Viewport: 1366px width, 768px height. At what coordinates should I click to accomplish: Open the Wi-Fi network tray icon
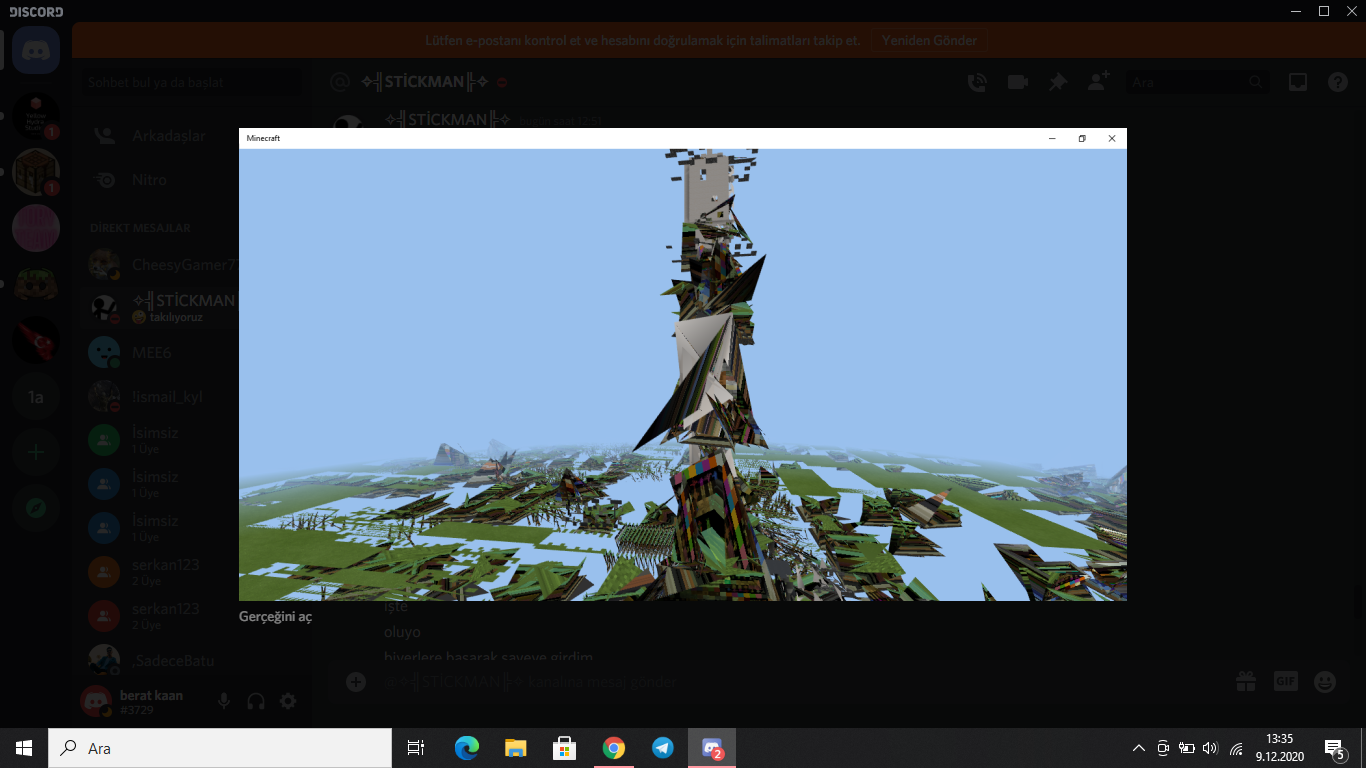pos(1236,748)
